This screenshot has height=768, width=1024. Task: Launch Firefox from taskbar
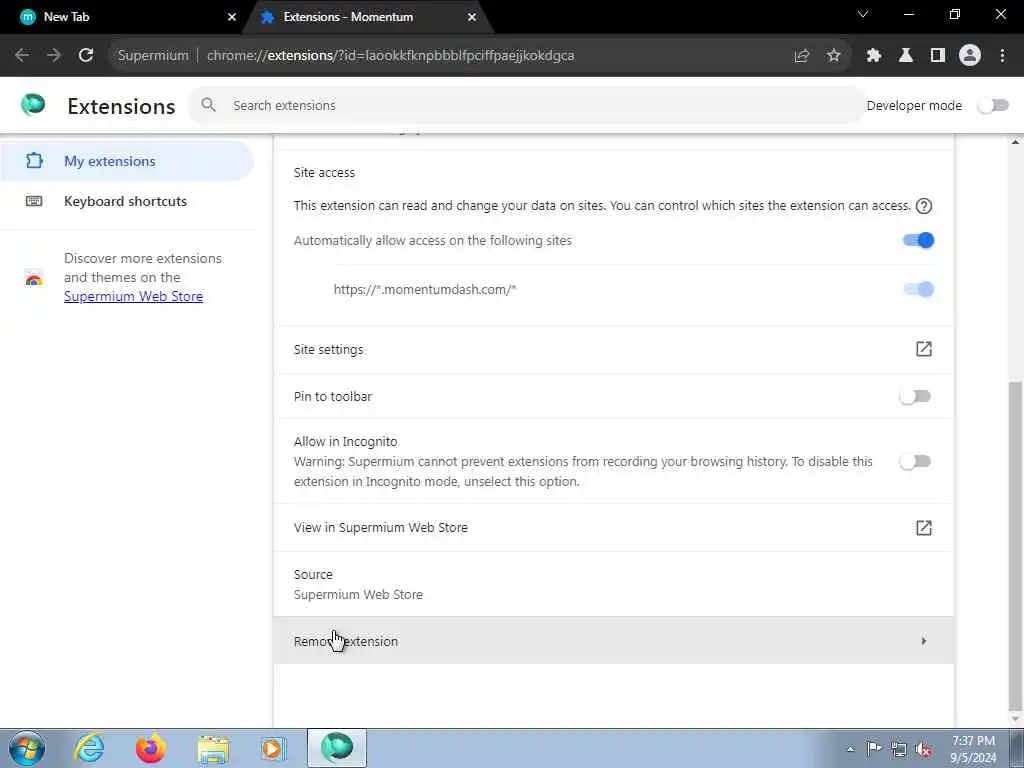pyautogui.click(x=151, y=748)
